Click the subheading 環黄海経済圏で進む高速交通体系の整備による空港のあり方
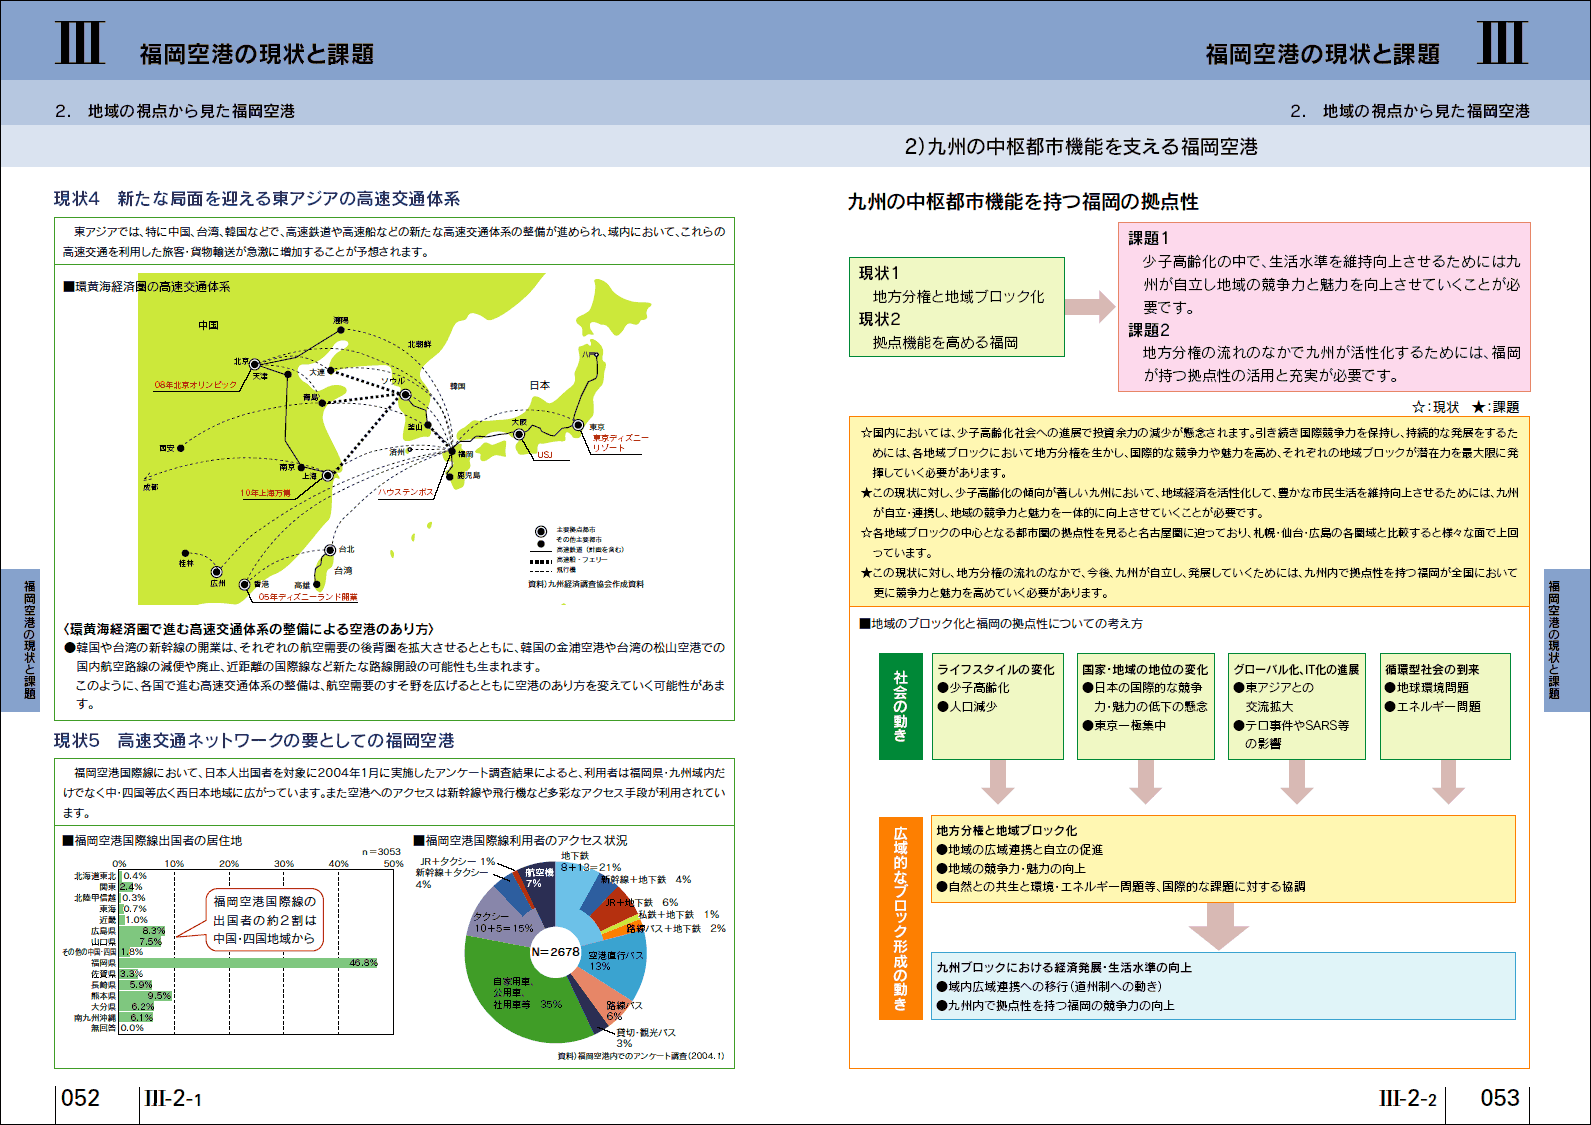 pos(250,629)
